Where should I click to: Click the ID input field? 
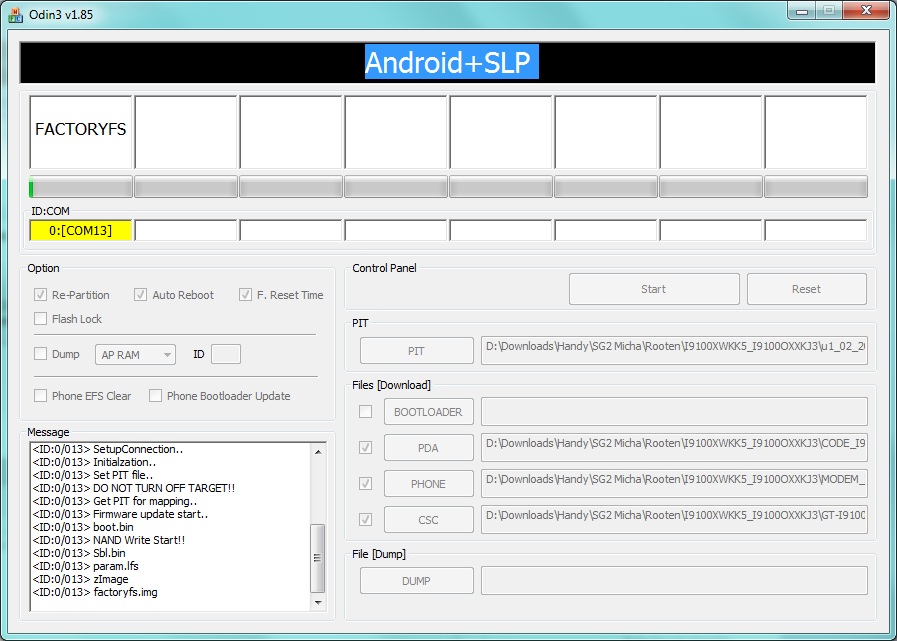[226, 354]
